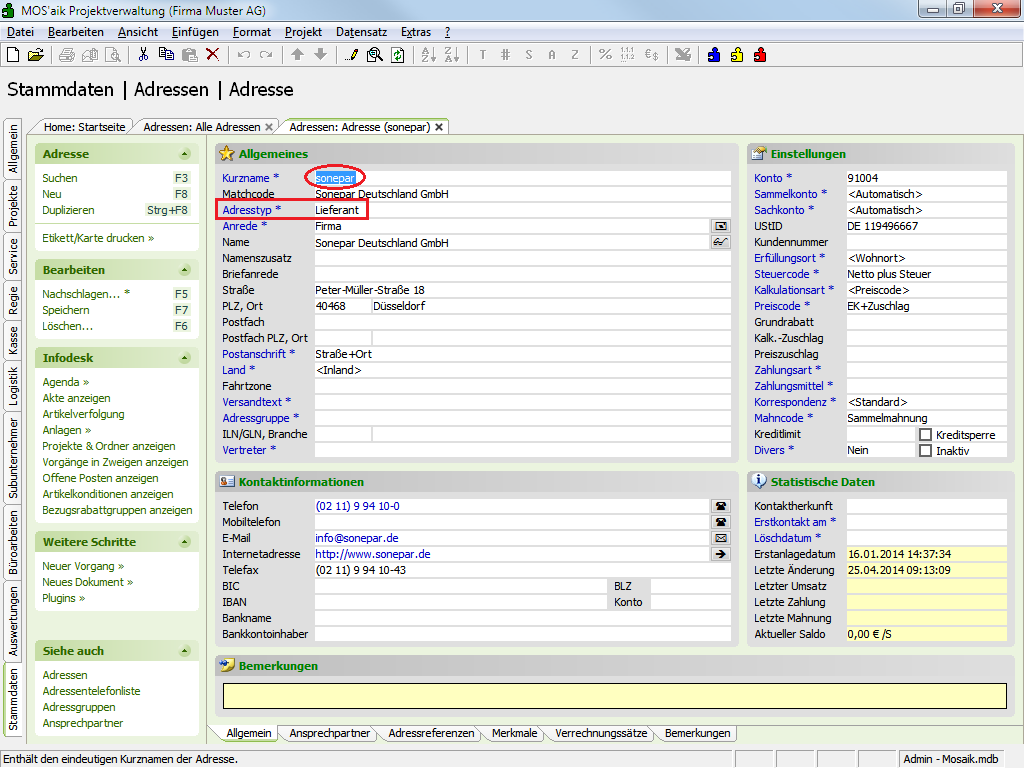This screenshot has height=768, width=1024.
Task: Click the sort ascending A-Z icon
Action: tap(428, 55)
